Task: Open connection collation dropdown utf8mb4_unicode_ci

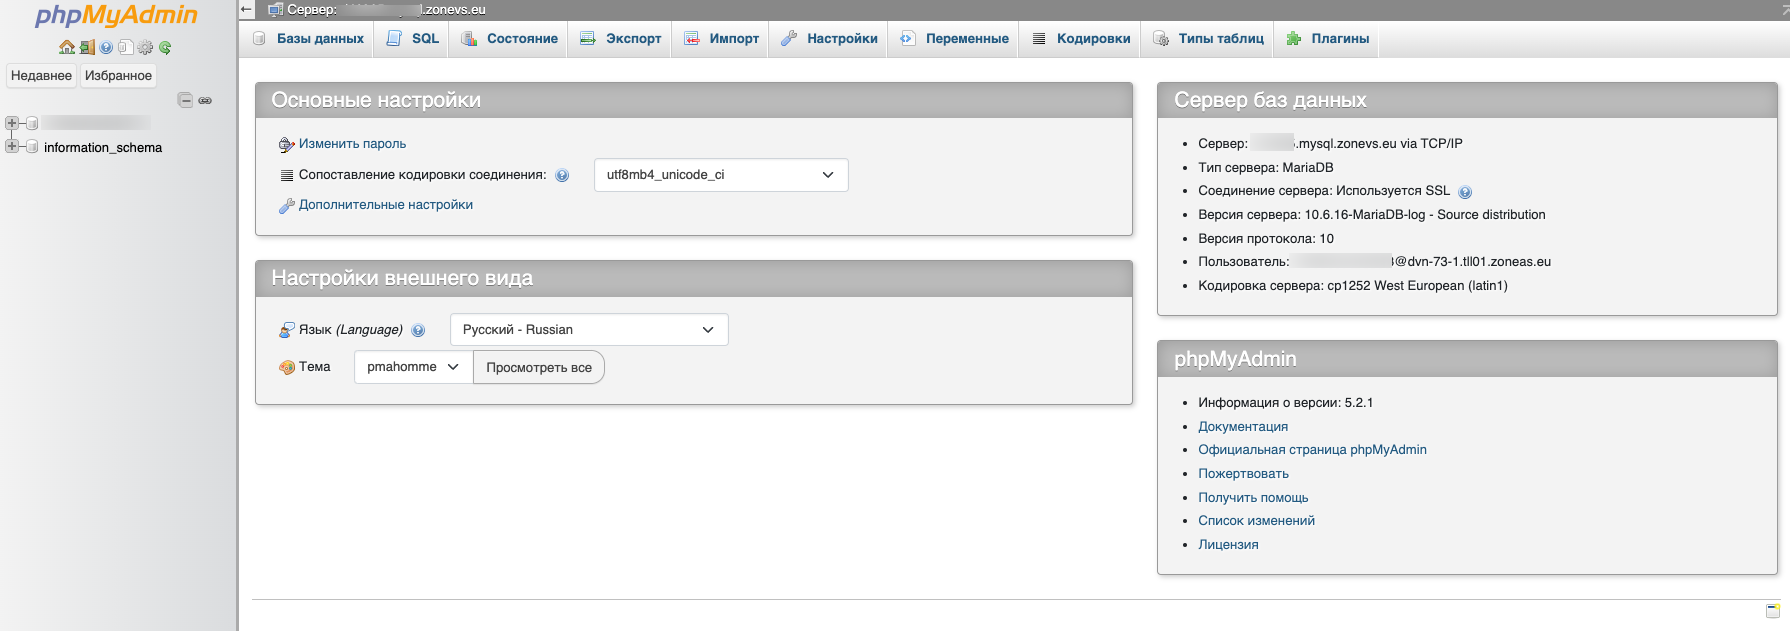Action: click(720, 175)
